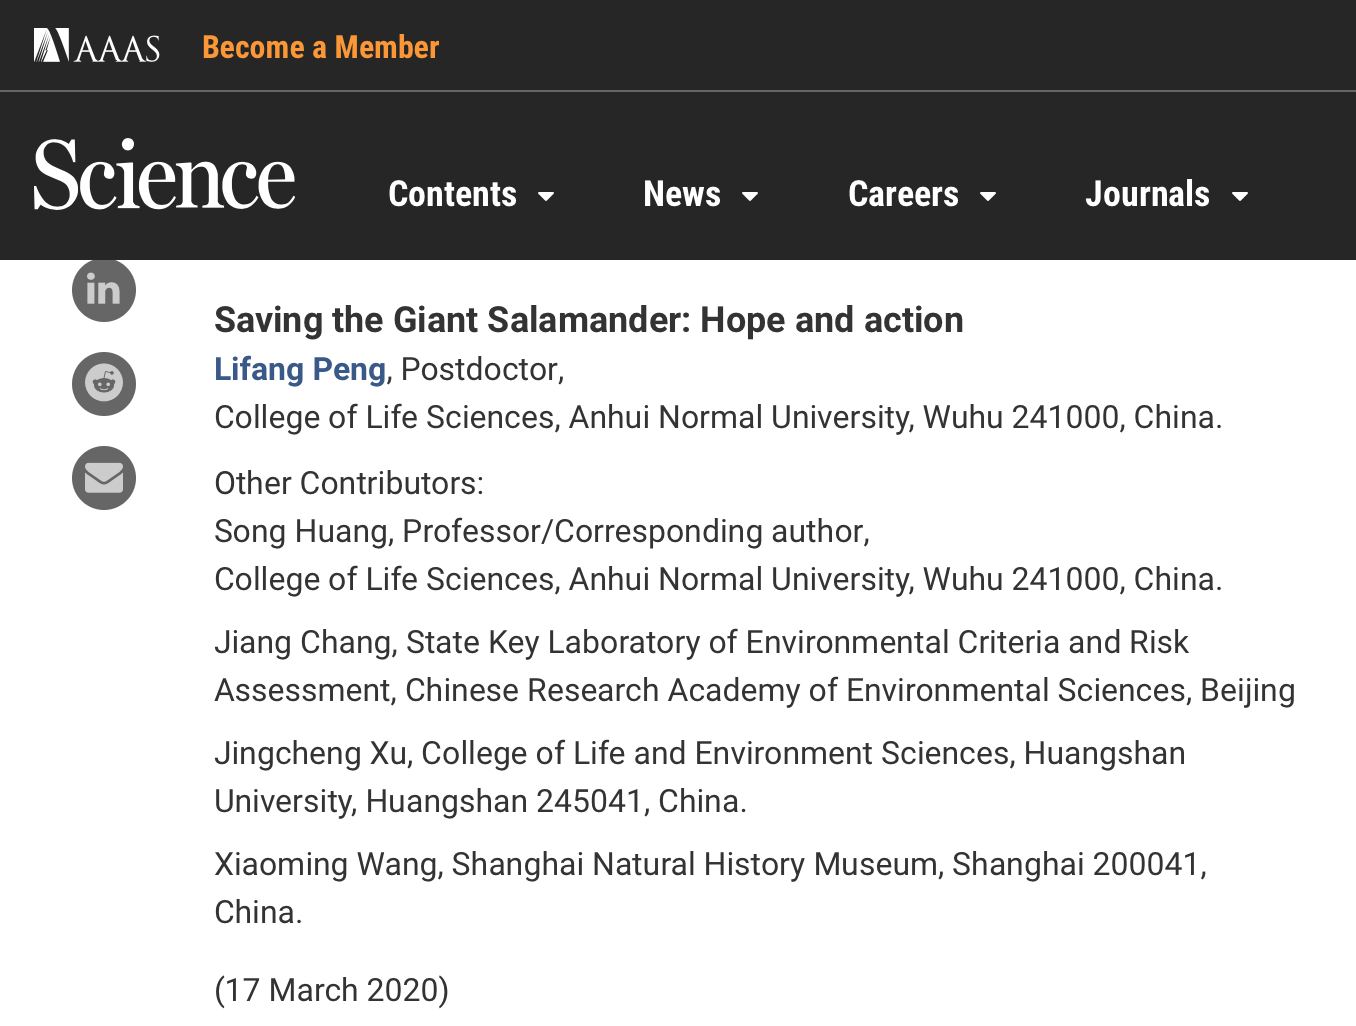Expand the Journals dropdown arrow

tap(1240, 196)
